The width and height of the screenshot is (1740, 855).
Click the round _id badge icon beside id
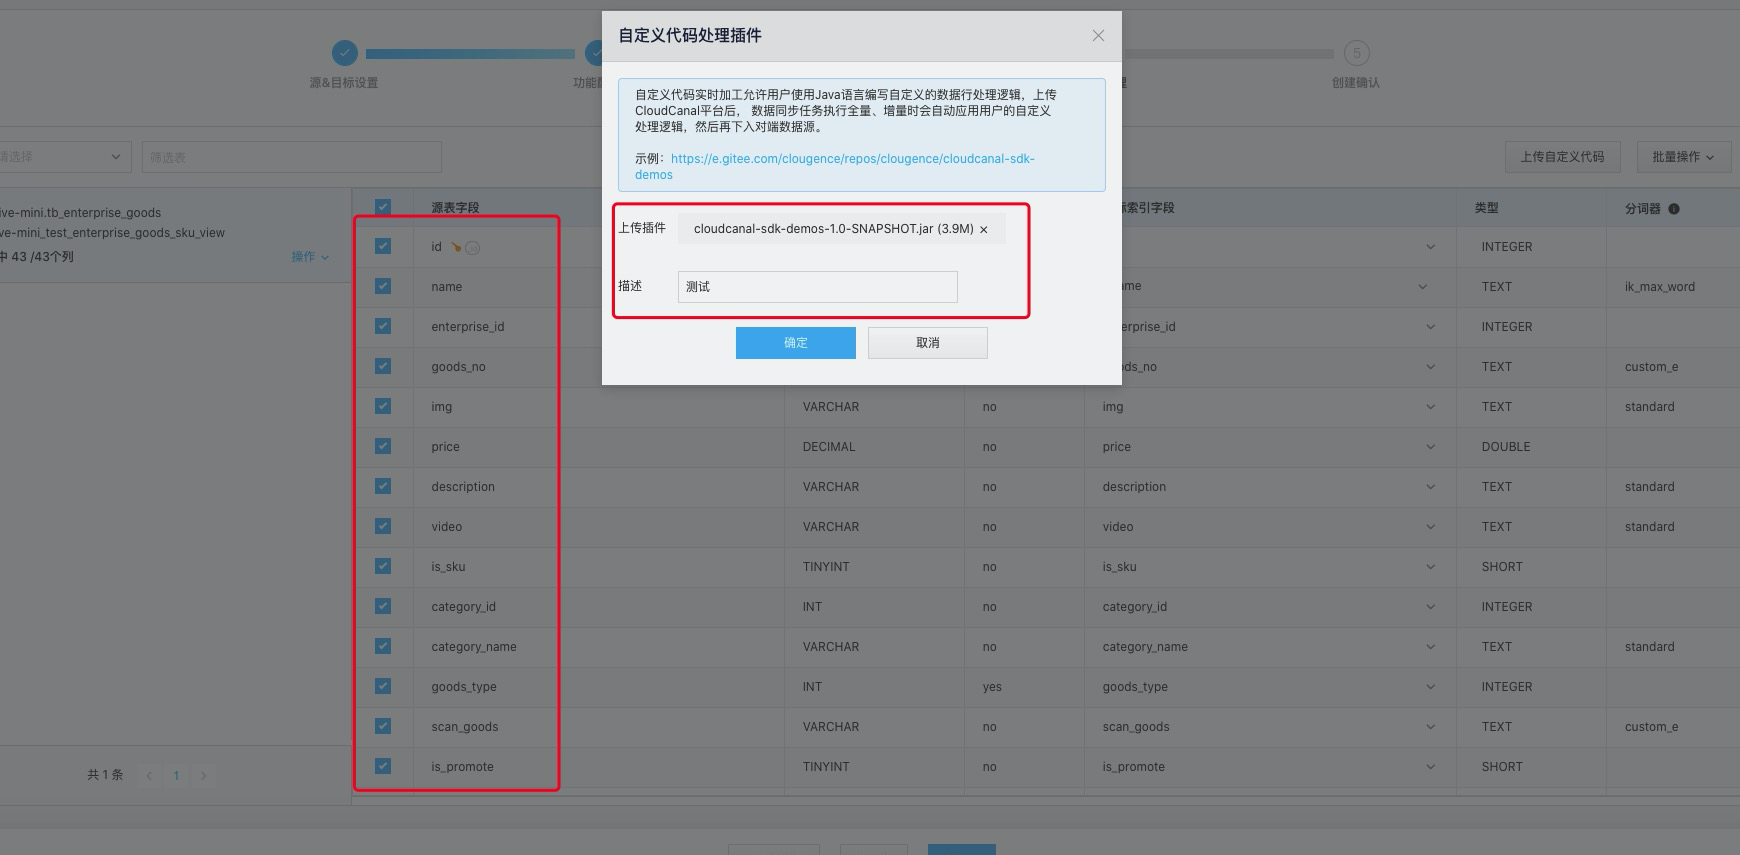(x=473, y=248)
